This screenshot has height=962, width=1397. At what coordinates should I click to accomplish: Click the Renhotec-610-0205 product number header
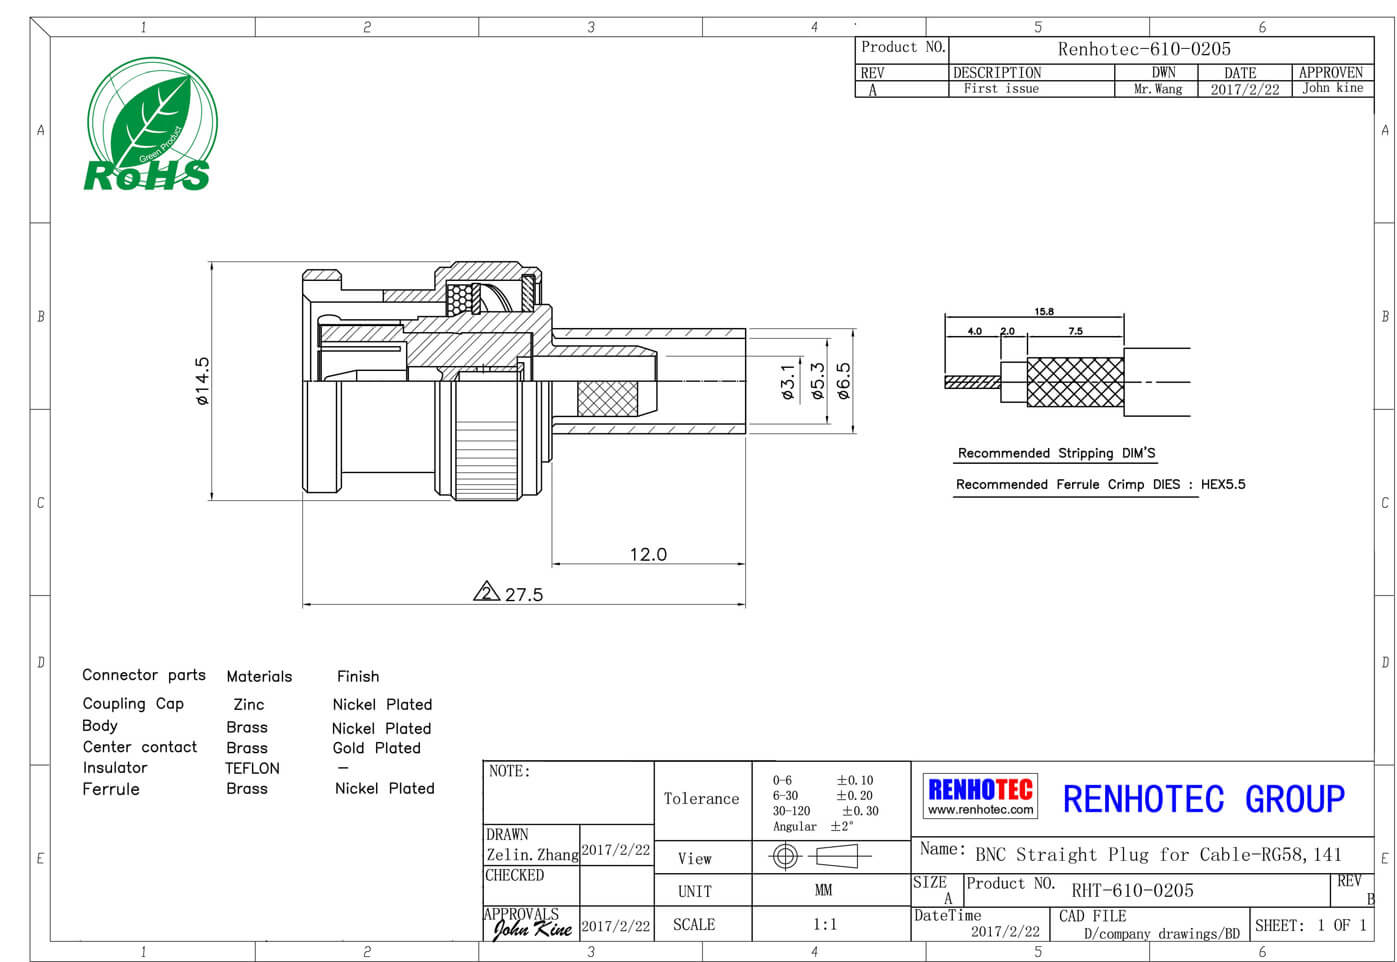(x=1144, y=49)
